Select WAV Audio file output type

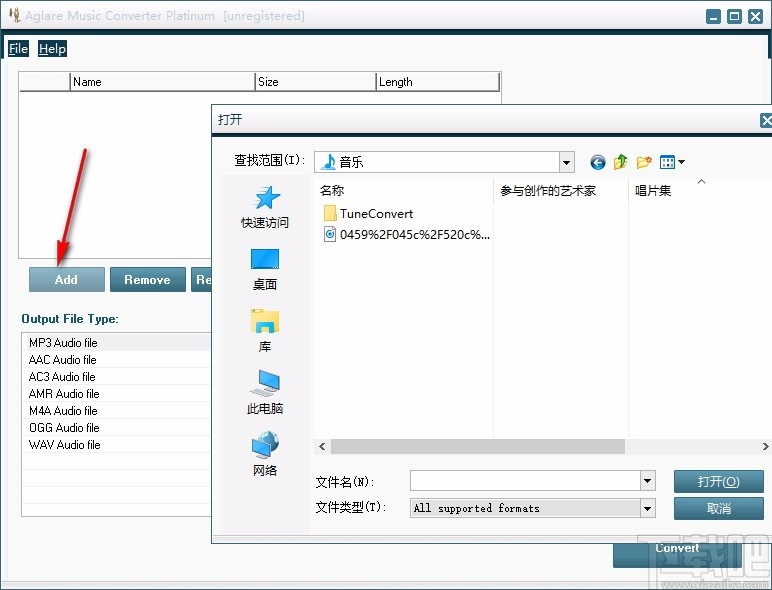click(x=117, y=445)
